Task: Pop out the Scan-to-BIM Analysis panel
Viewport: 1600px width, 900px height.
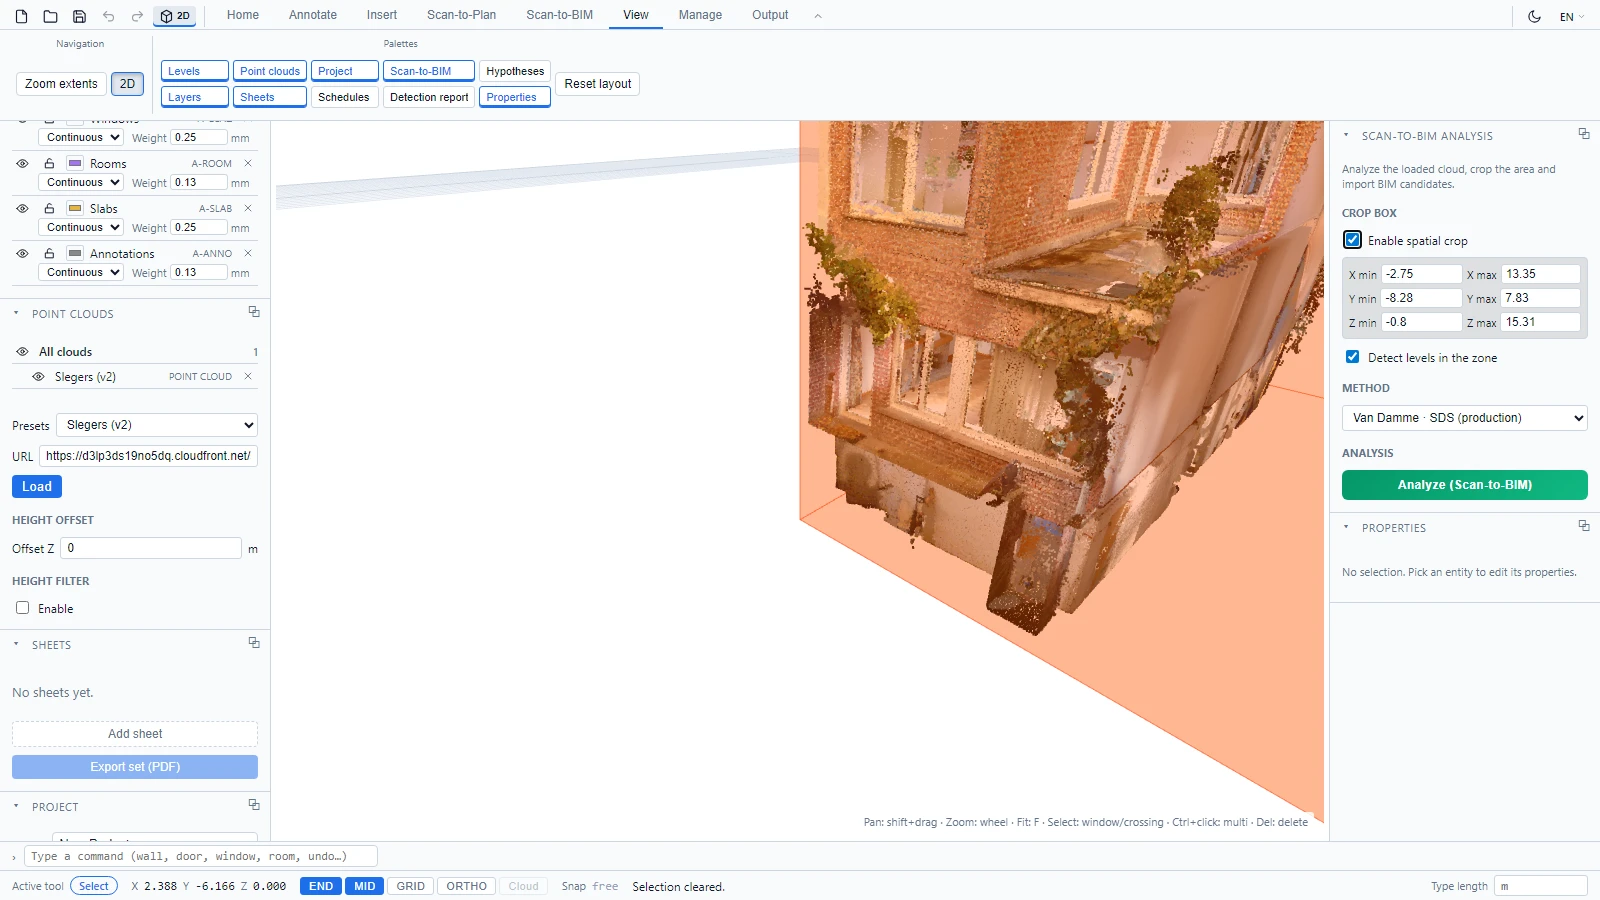Action: (1584, 134)
